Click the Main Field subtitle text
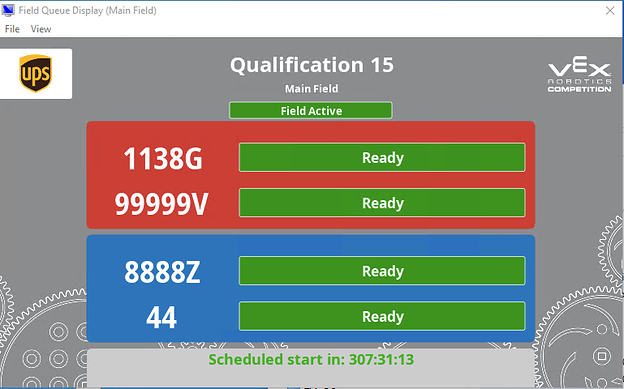Viewport: 624px width, 389px height. click(312, 89)
